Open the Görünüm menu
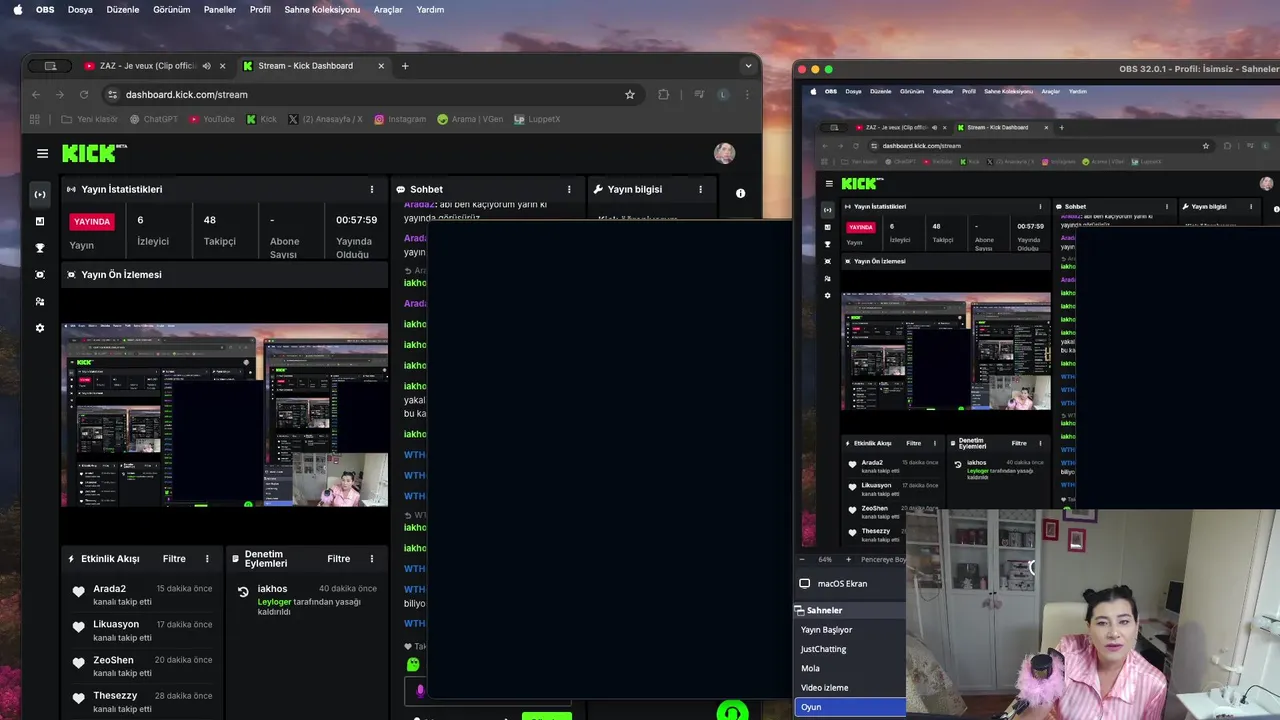The image size is (1280, 720). 172,9
